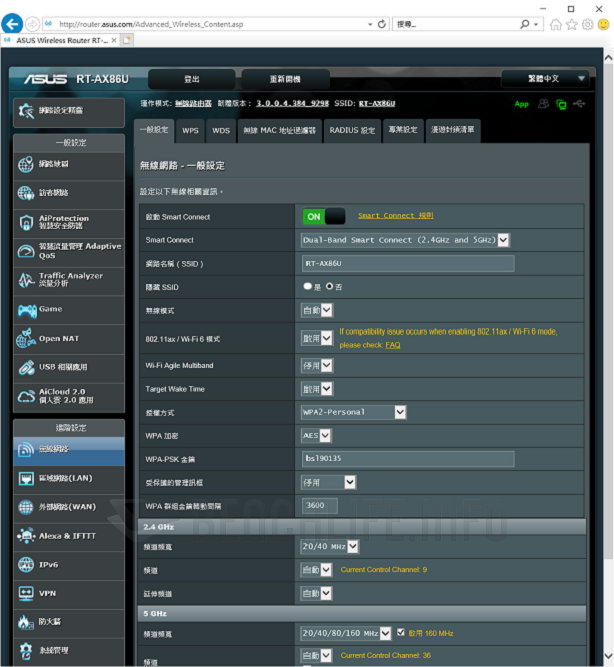Click the group key rotation interval field
The height and width of the screenshot is (667, 614).
tap(320, 505)
